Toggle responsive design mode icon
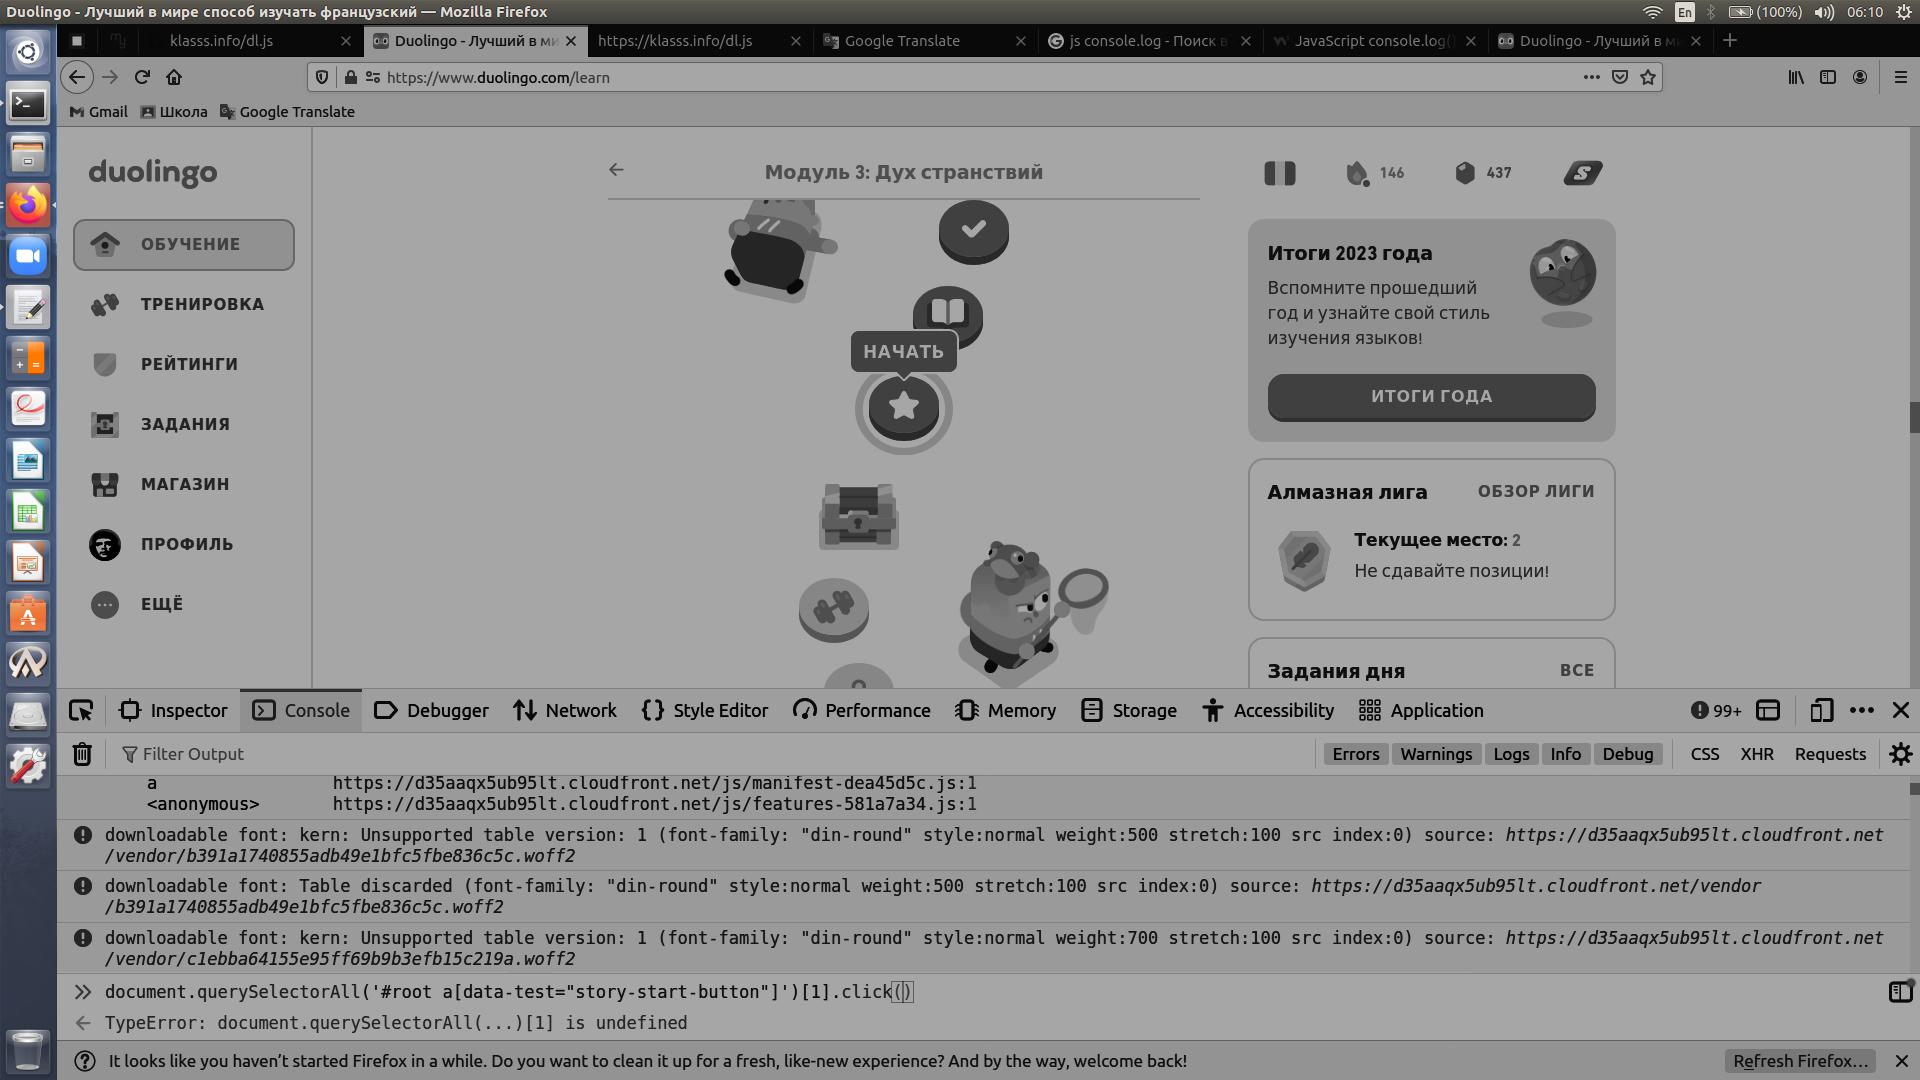The image size is (1920, 1080). [x=1821, y=711]
